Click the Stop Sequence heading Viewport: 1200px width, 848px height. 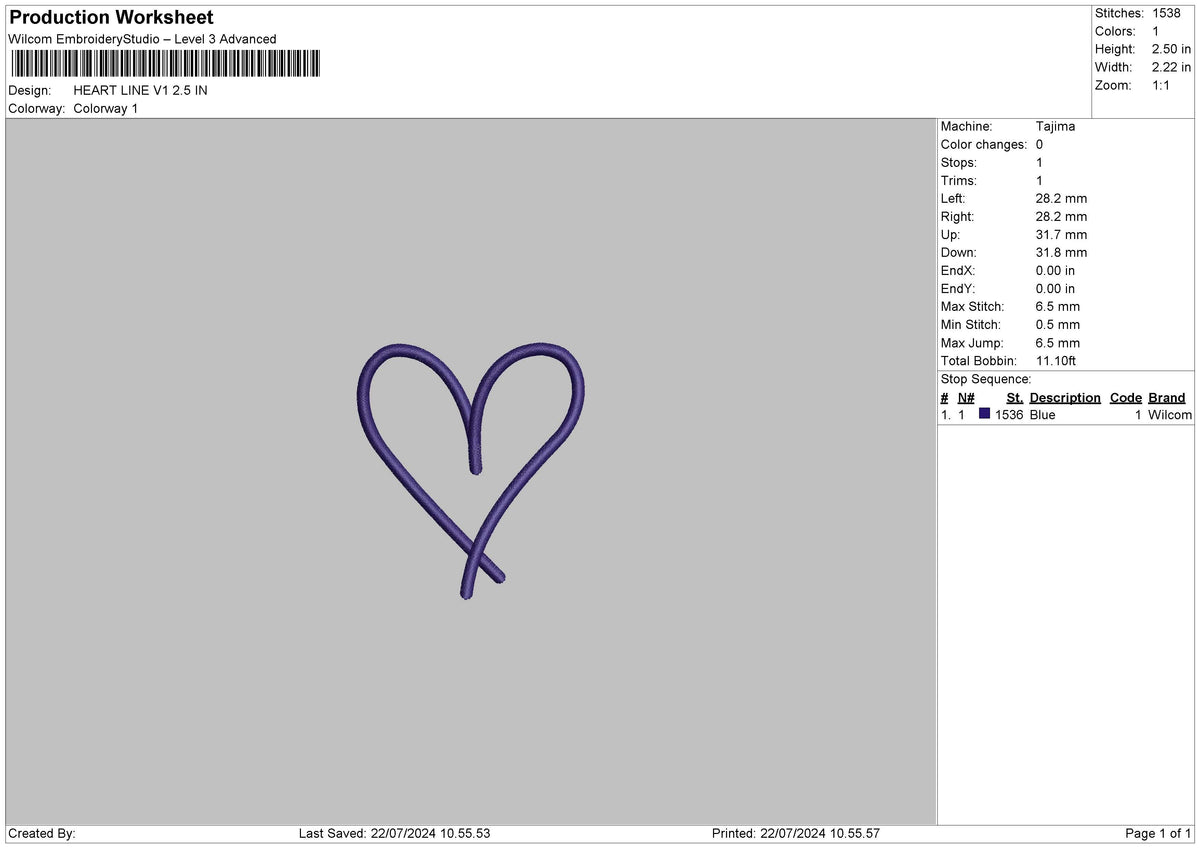click(986, 379)
